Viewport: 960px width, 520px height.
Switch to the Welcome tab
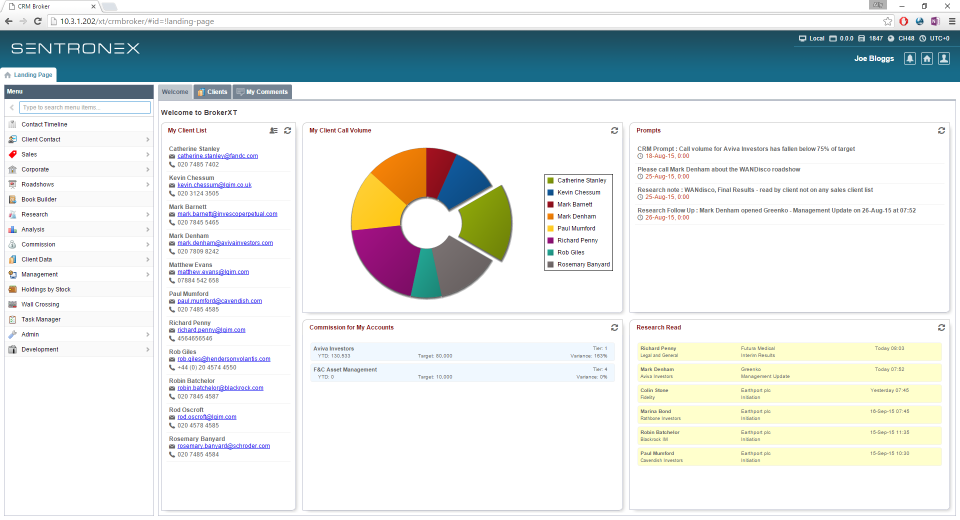click(175, 92)
